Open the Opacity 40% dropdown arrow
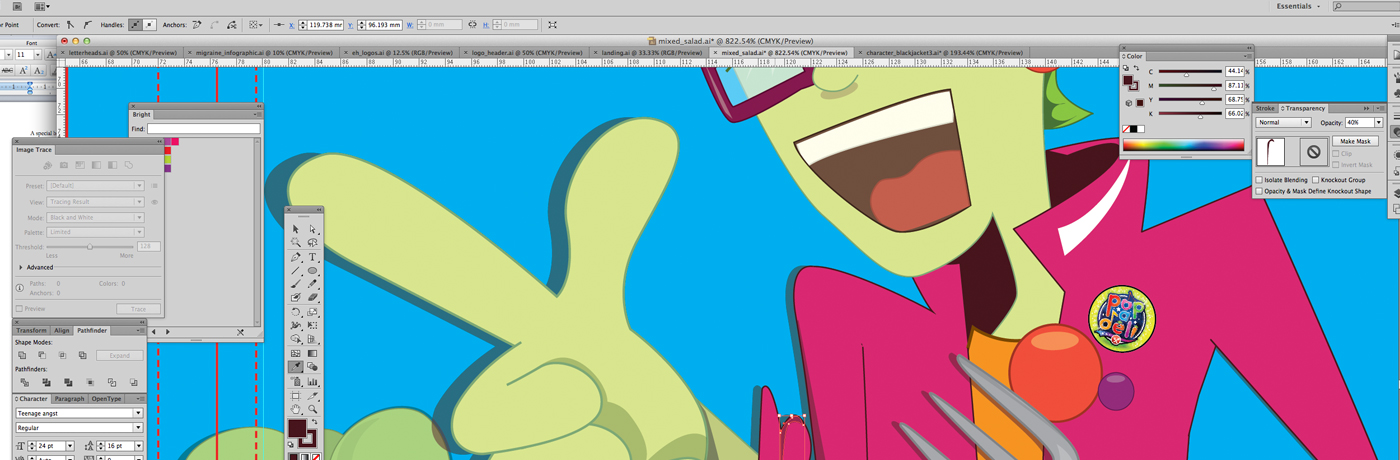The image size is (1400, 460). tap(1379, 123)
